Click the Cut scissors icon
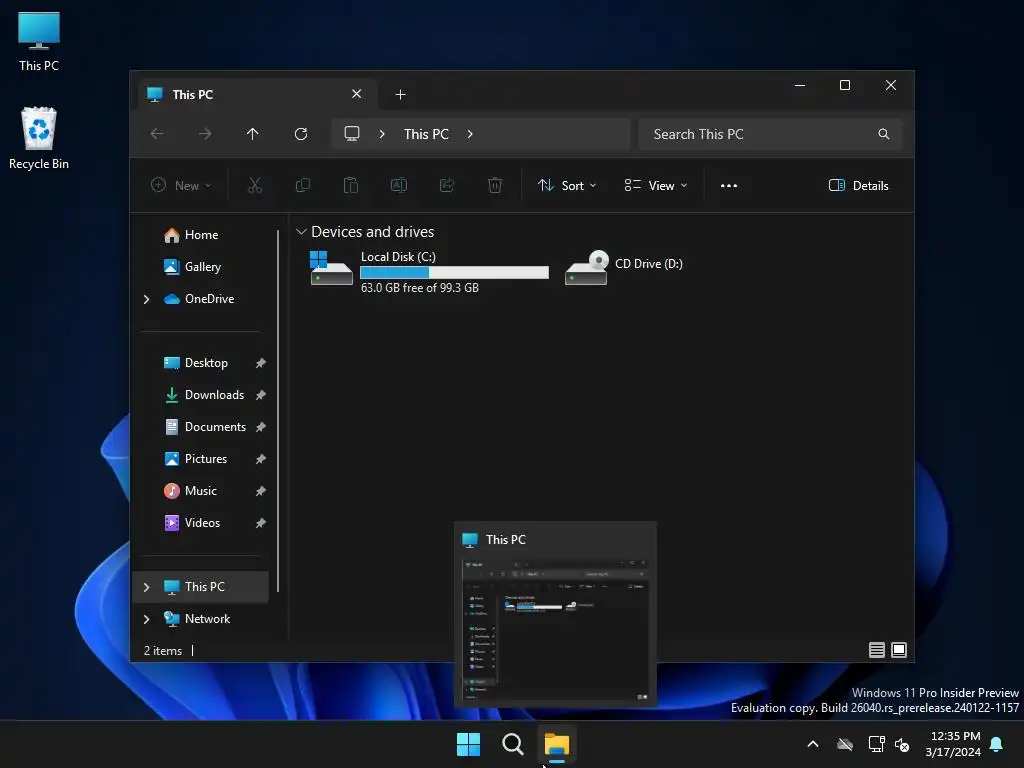The width and height of the screenshot is (1024, 768). pos(255,185)
